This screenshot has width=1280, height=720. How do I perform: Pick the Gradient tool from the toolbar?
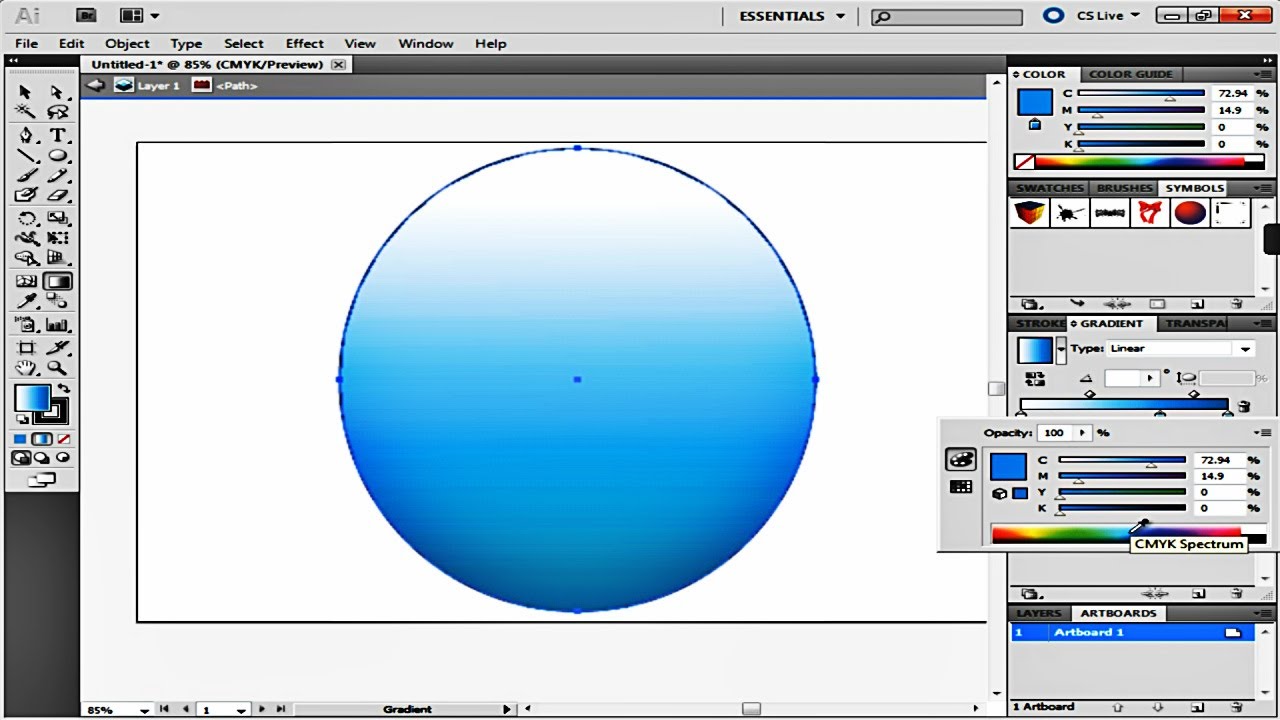point(57,281)
